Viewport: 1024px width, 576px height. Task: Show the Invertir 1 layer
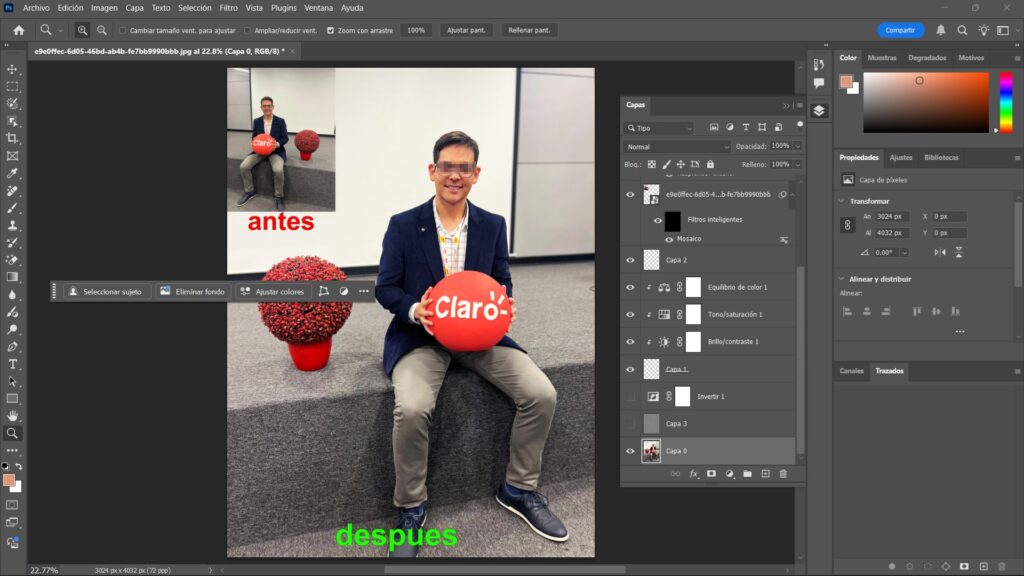(x=630, y=396)
